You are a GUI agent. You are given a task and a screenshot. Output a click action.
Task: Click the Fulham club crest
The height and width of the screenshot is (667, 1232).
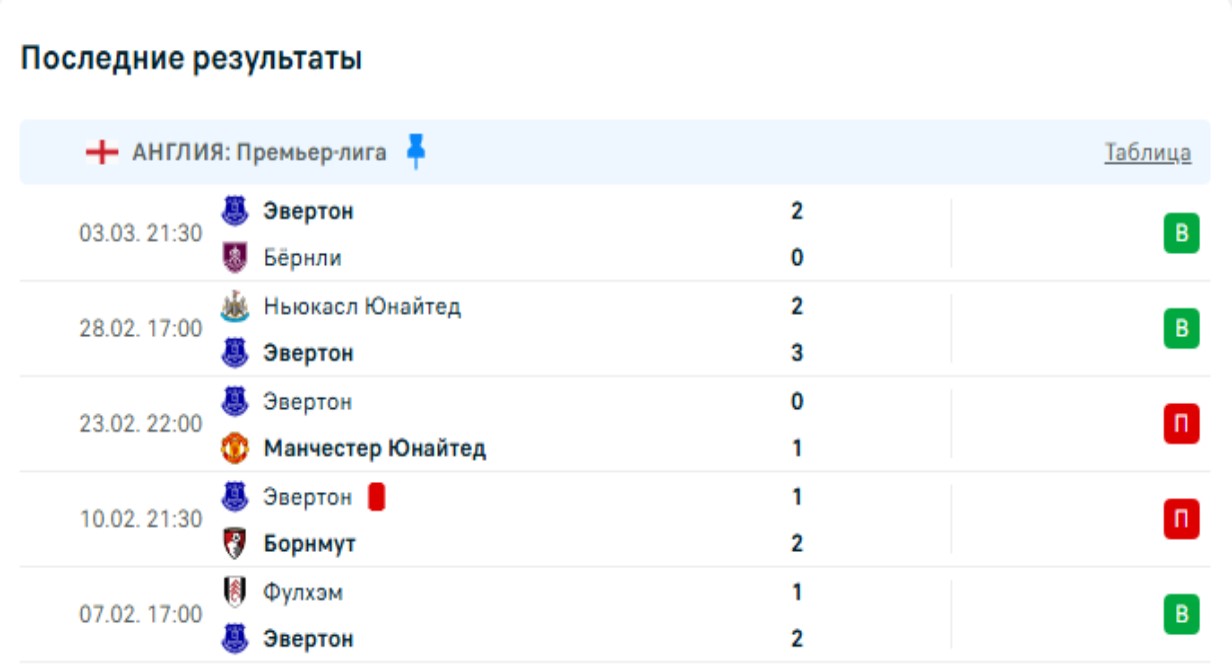pos(235,592)
